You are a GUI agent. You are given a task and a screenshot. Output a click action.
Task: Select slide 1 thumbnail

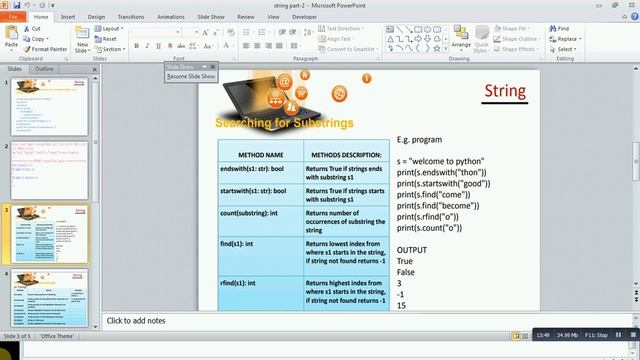[x=49, y=107]
